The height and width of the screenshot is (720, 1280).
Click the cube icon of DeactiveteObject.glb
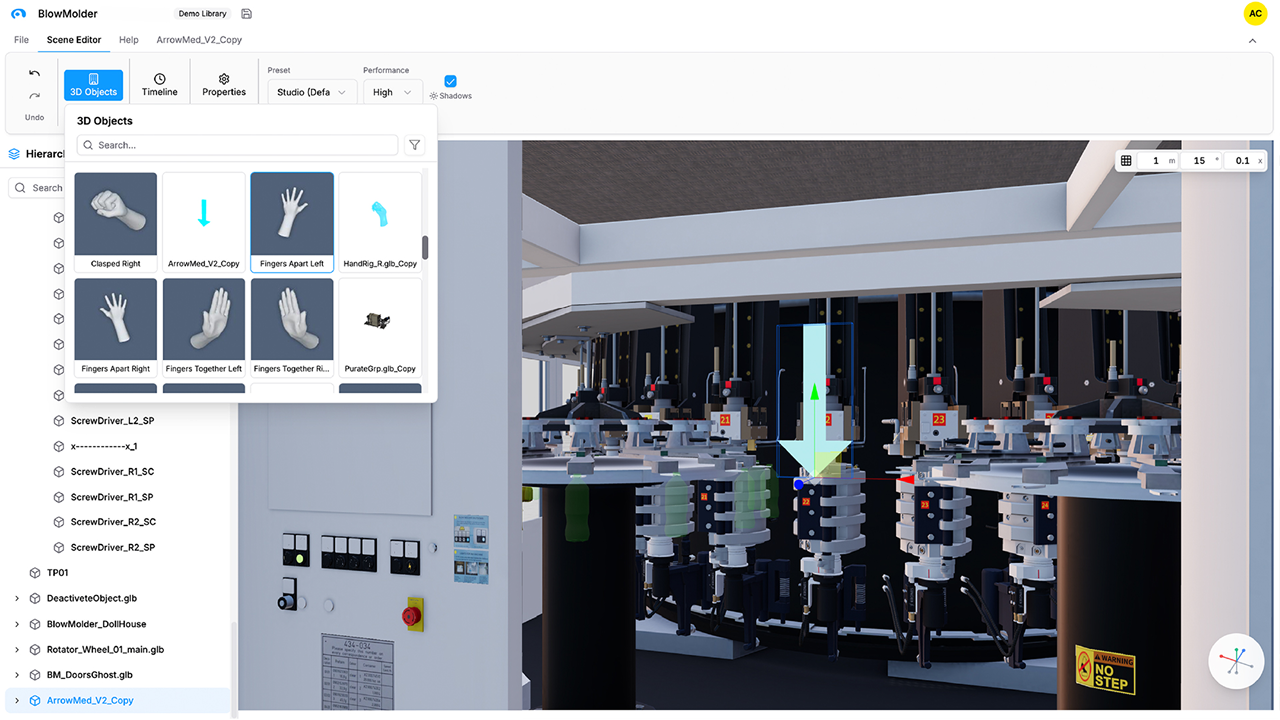(35, 599)
